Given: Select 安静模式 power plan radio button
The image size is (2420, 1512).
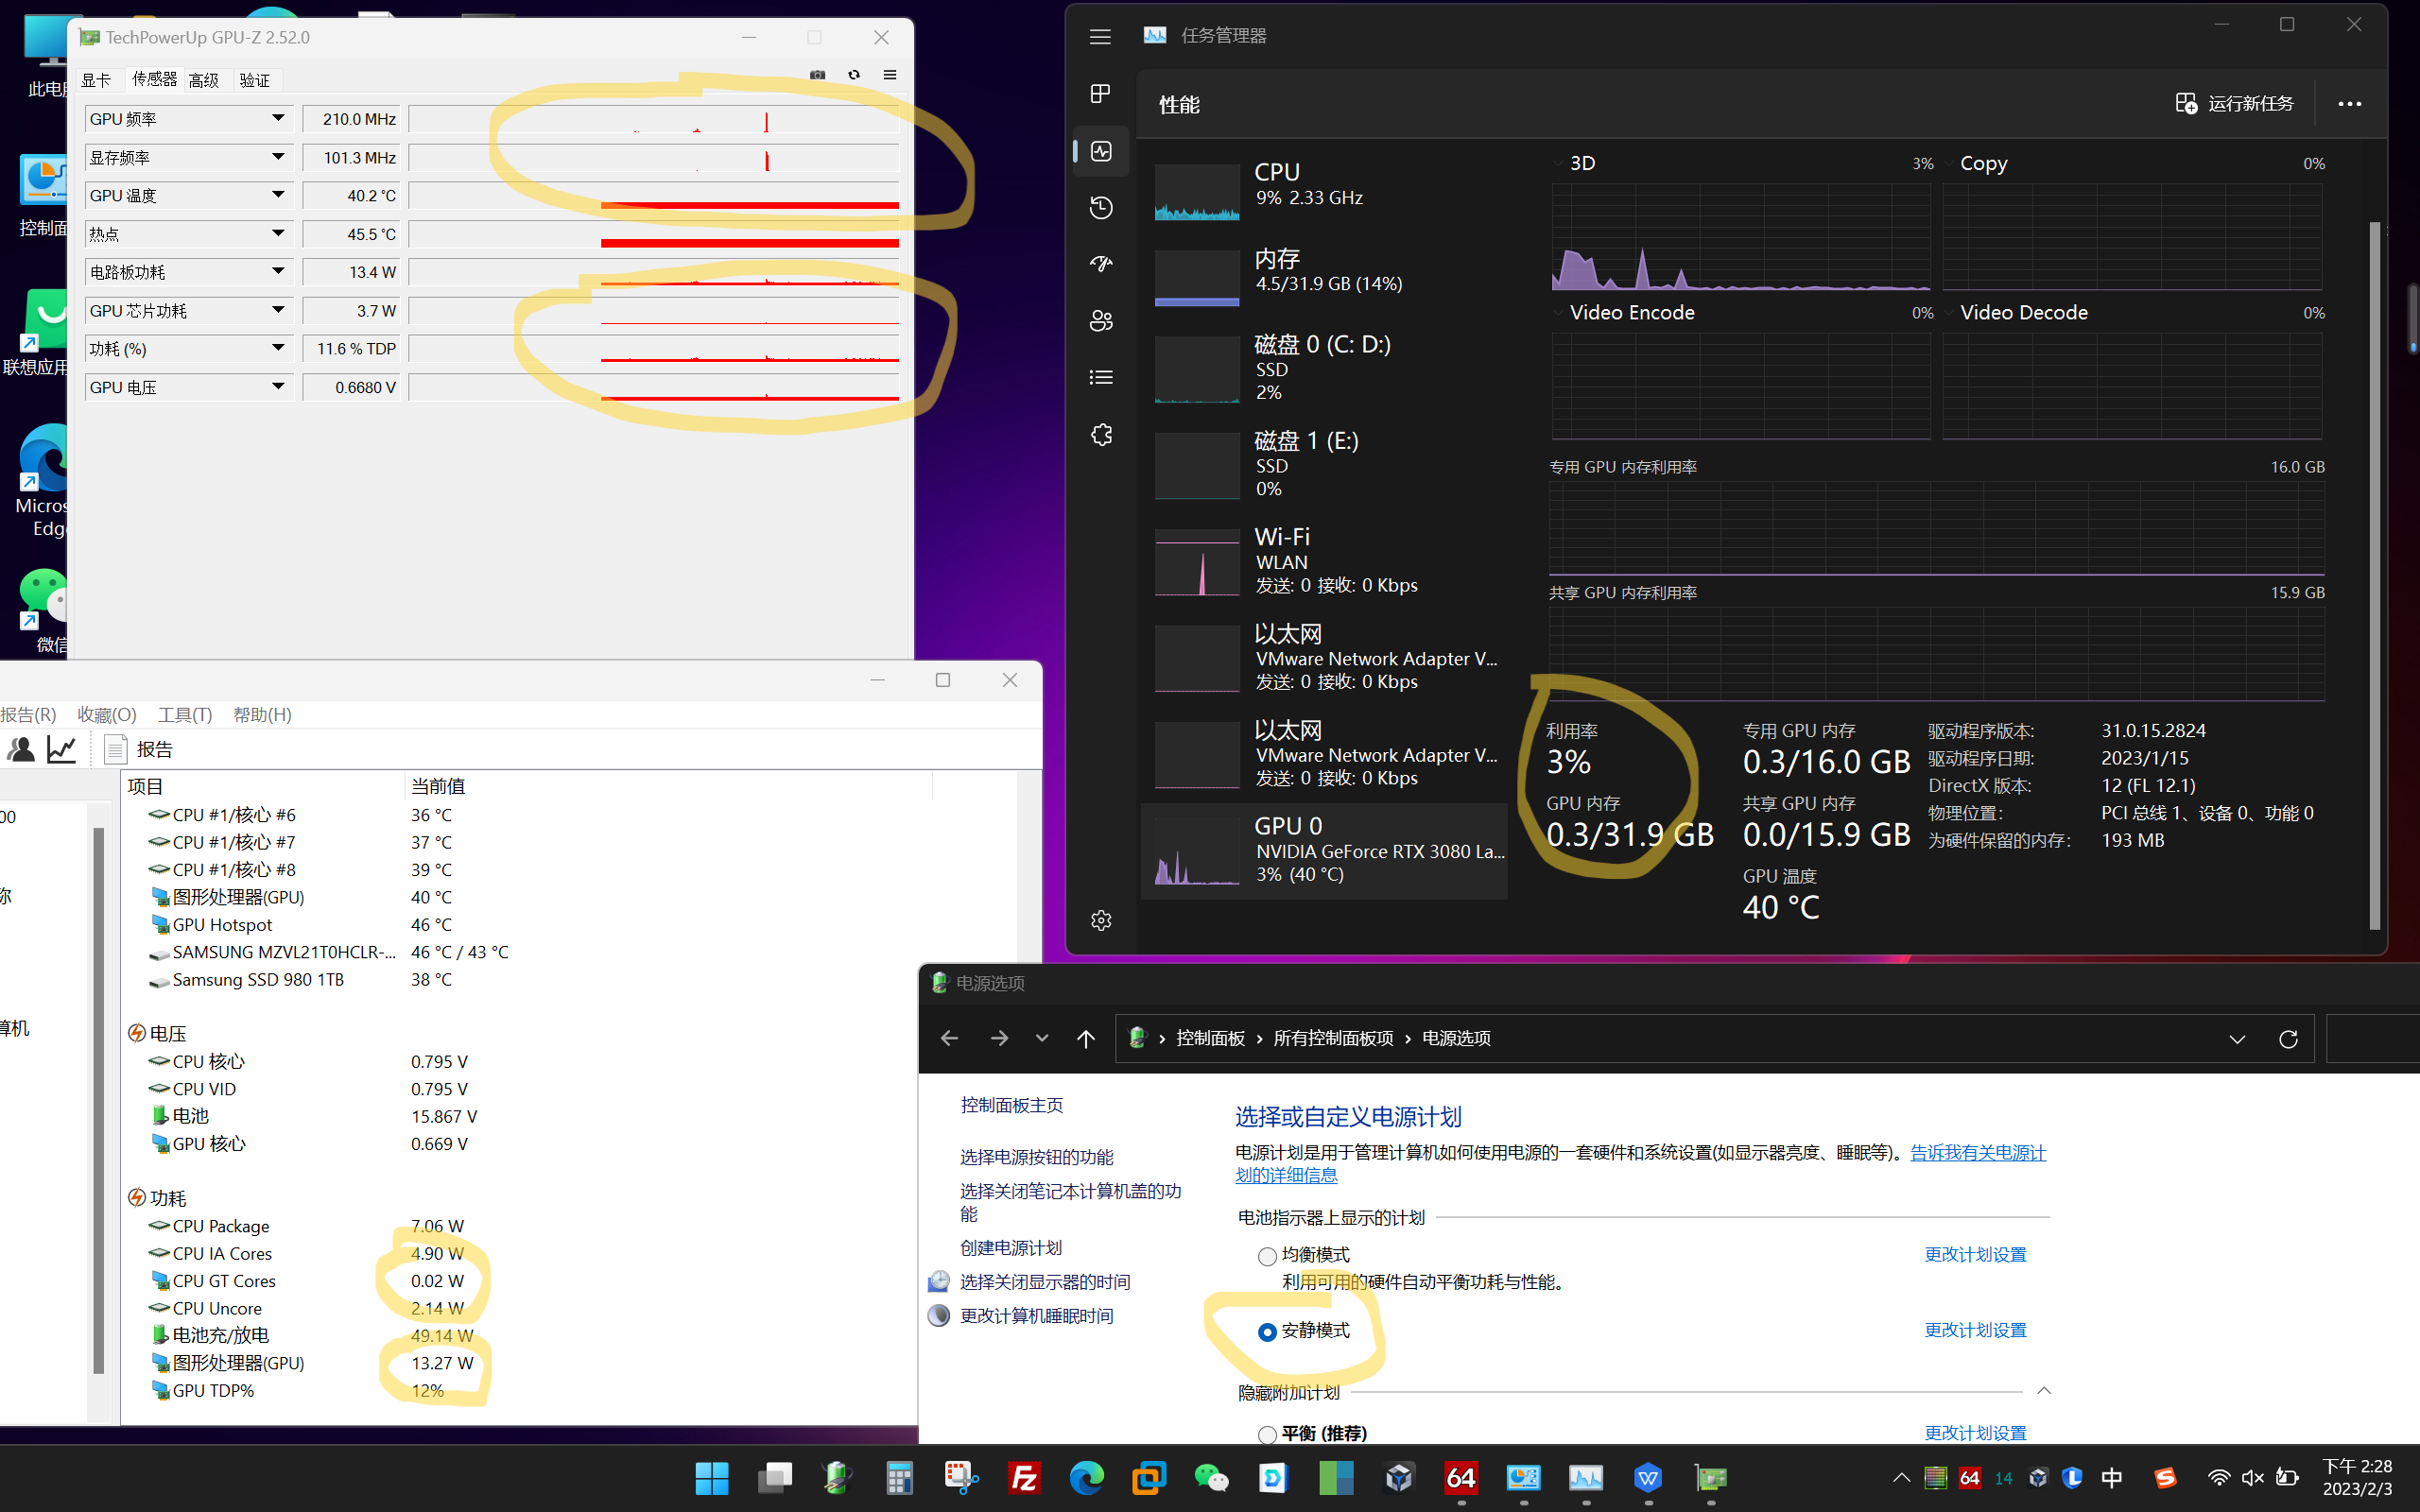Looking at the screenshot, I should tap(1267, 1332).
